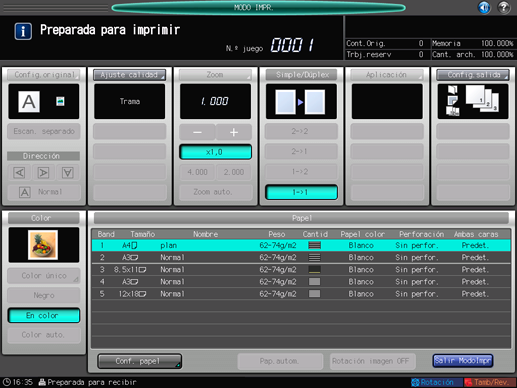The width and height of the screenshot is (517, 388).
Task: Click the zoom plus button
Action: pos(234,132)
